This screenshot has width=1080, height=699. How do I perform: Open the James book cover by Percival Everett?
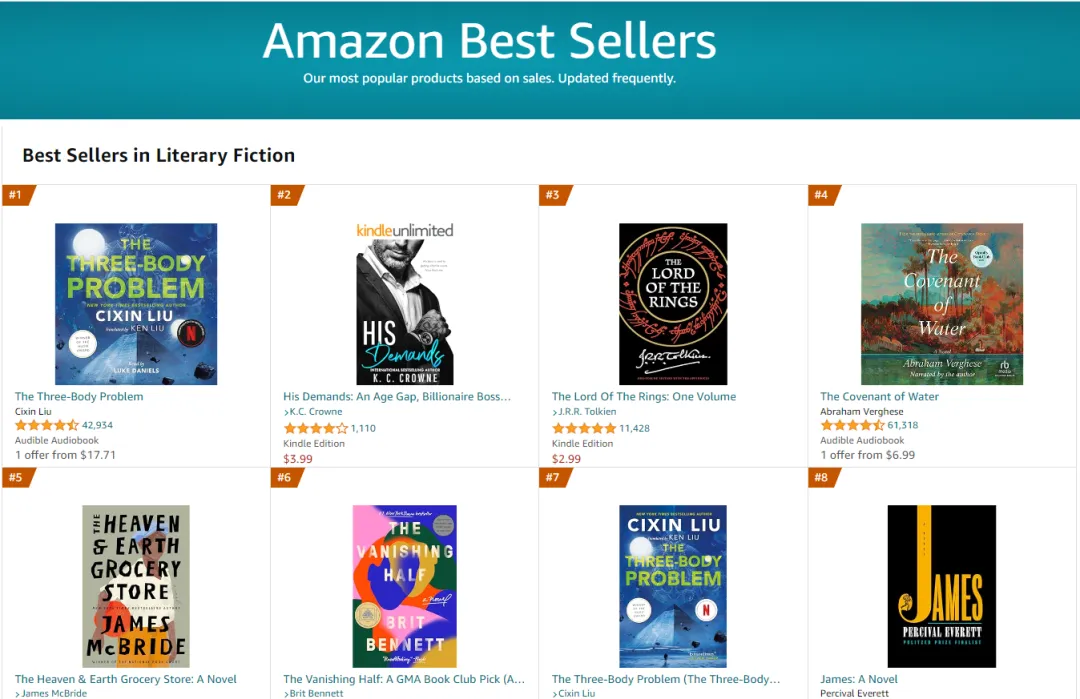pos(941,586)
